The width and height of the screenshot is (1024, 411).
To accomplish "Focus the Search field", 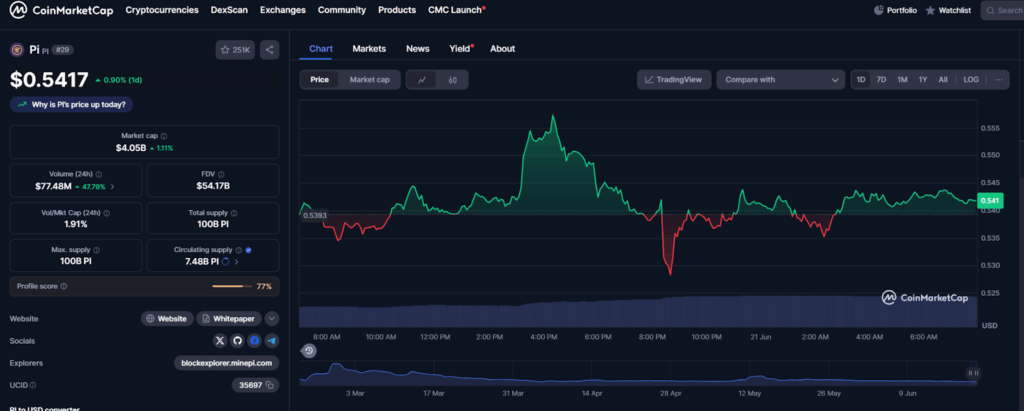I will 1002,10.
